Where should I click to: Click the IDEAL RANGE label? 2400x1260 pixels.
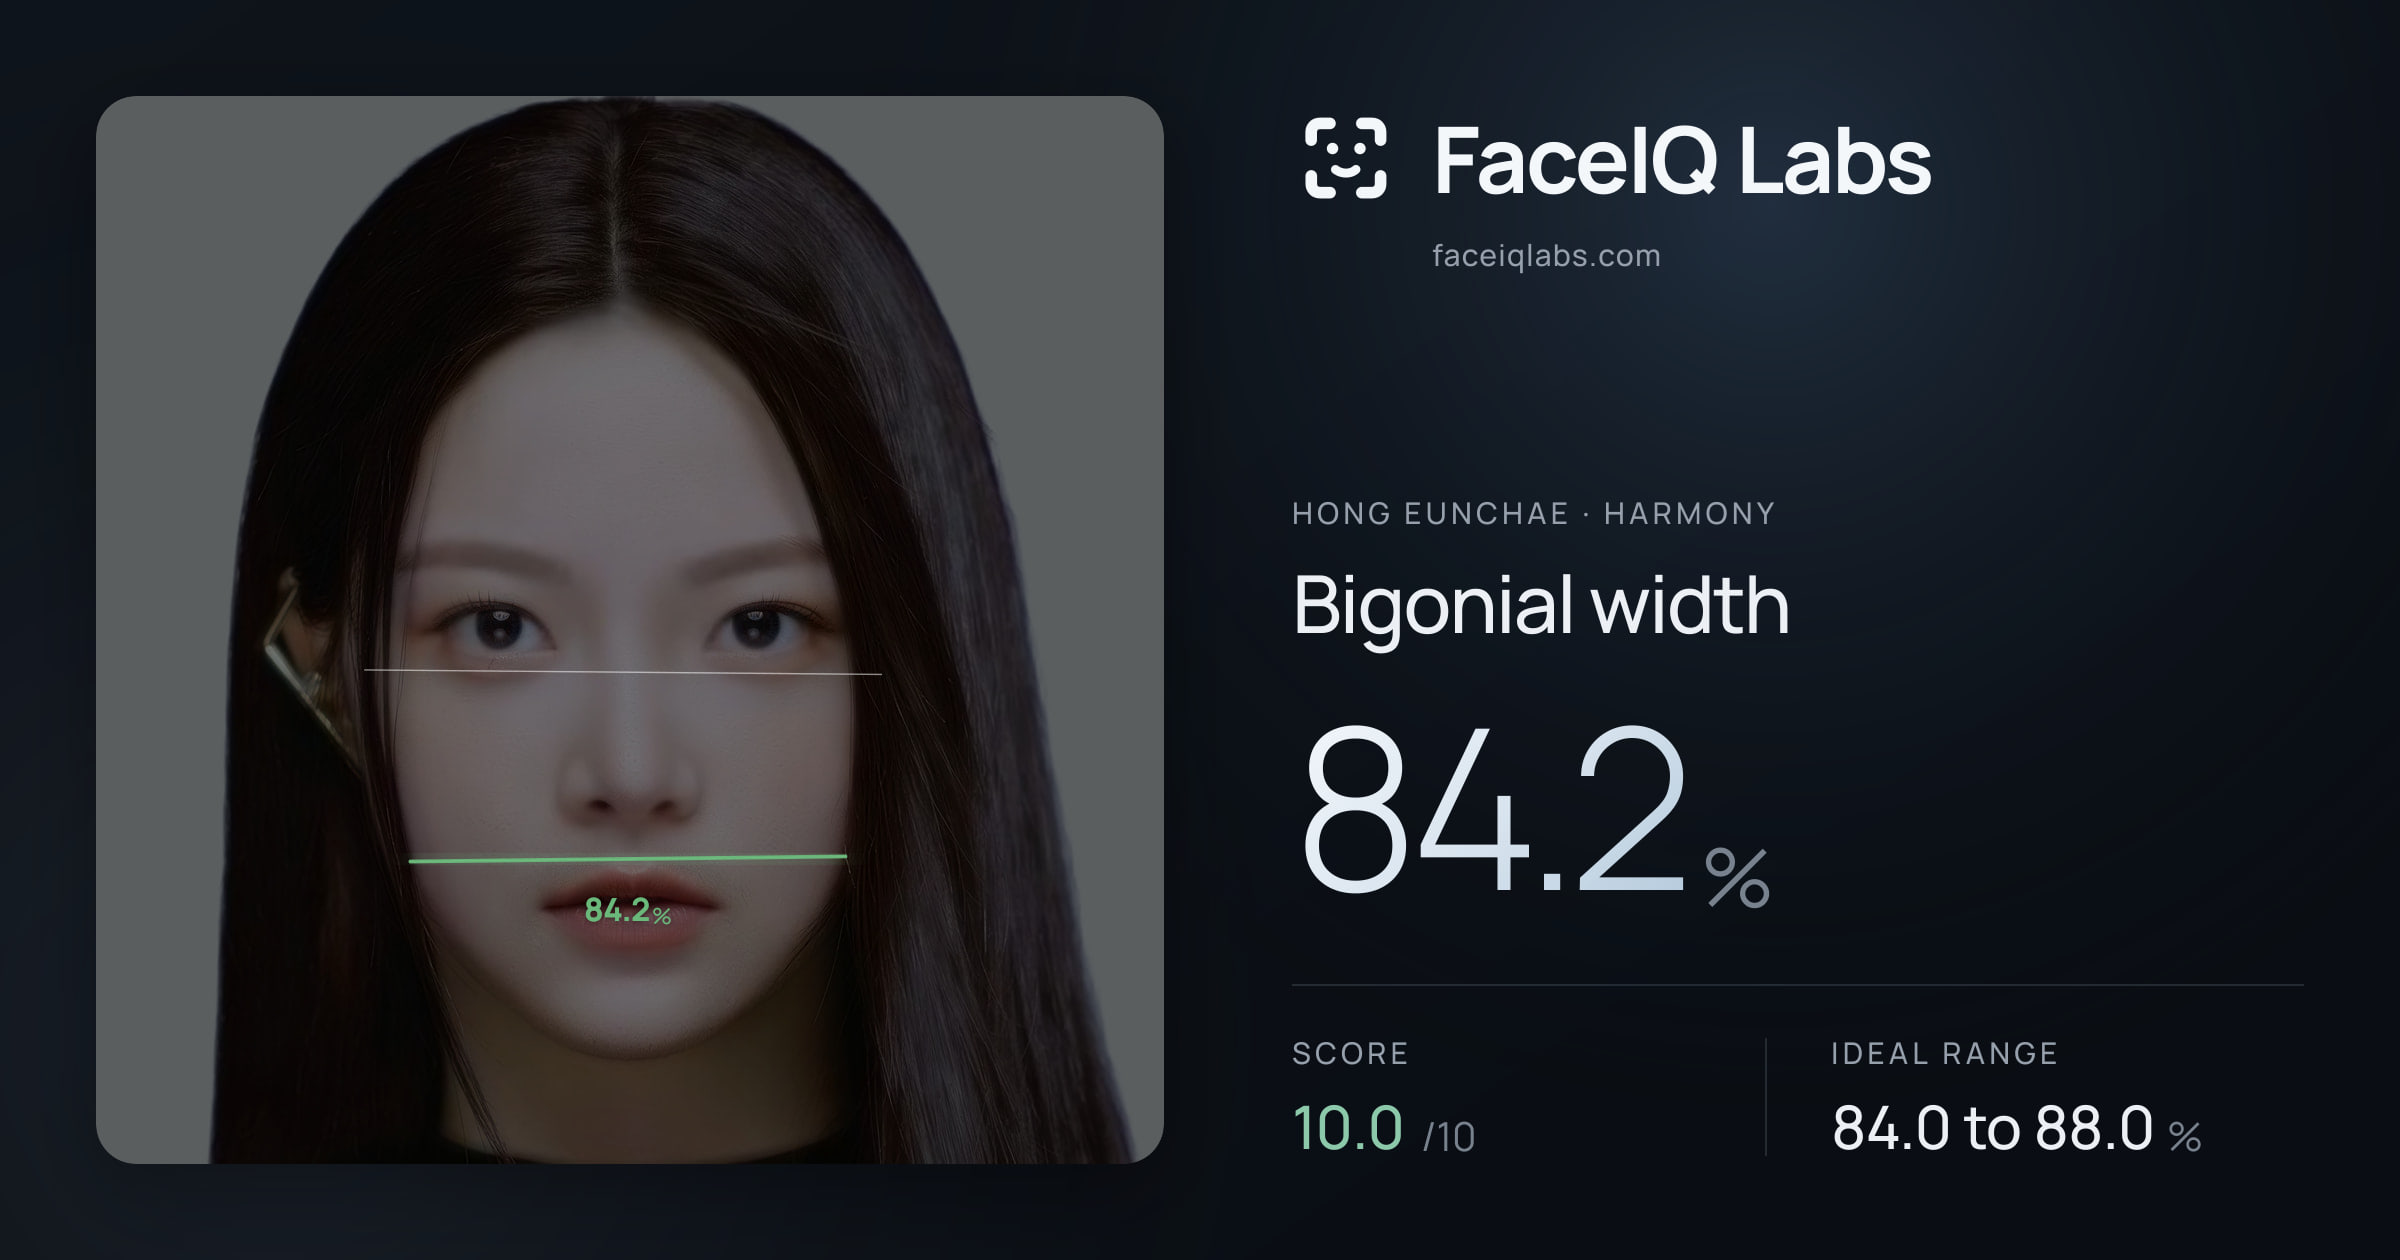click(x=1944, y=1053)
